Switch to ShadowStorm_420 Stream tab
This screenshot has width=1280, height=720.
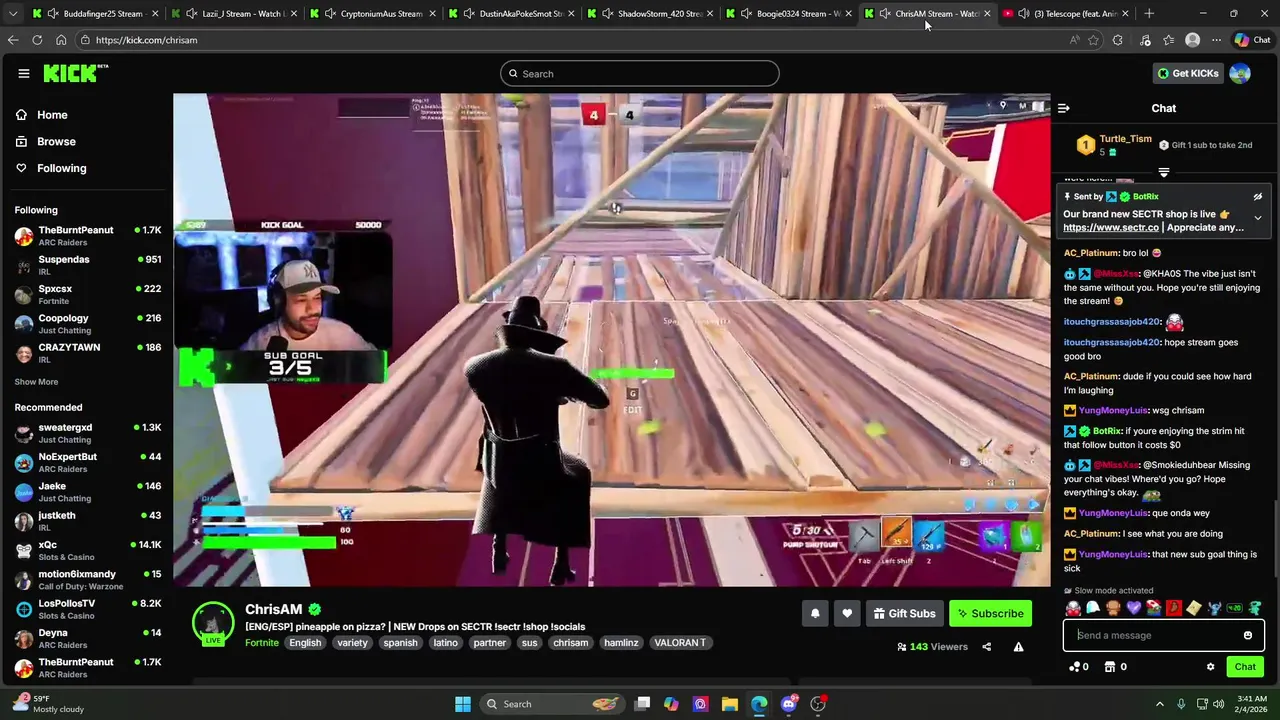tap(652, 14)
